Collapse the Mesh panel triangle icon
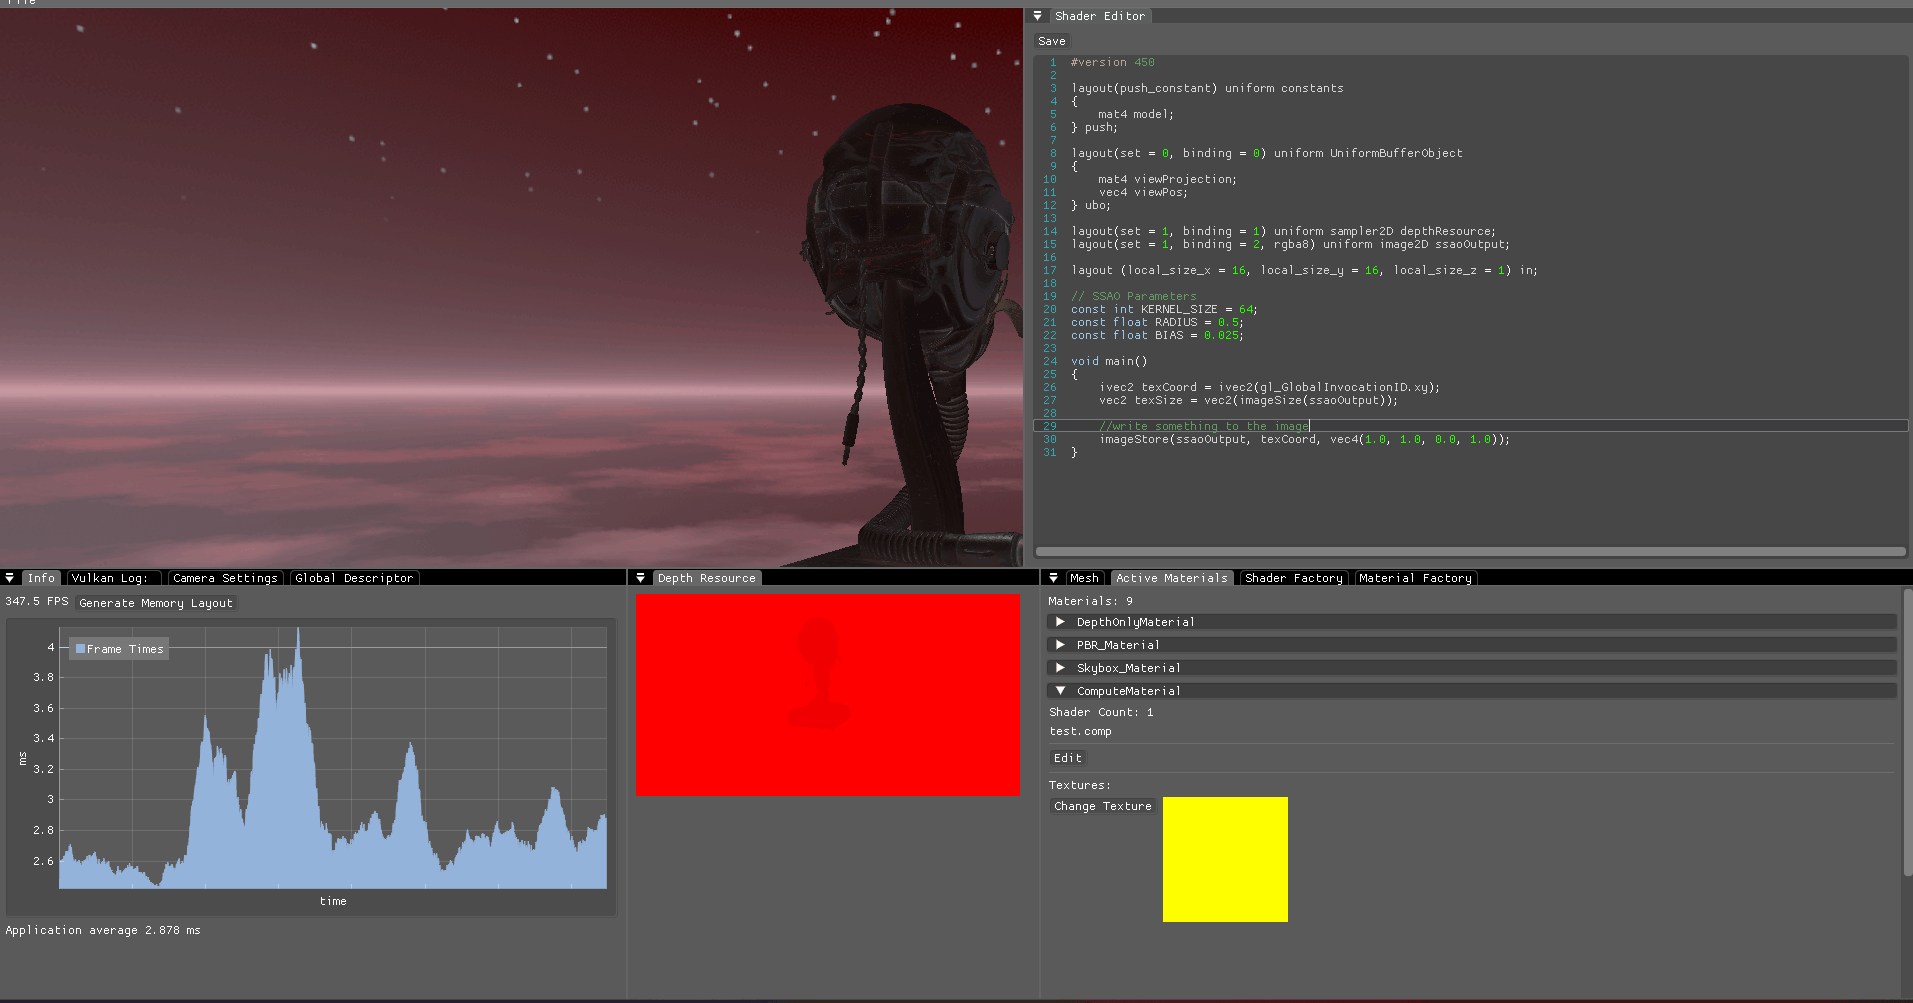This screenshot has width=1913, height=1003. (1053, 578)
